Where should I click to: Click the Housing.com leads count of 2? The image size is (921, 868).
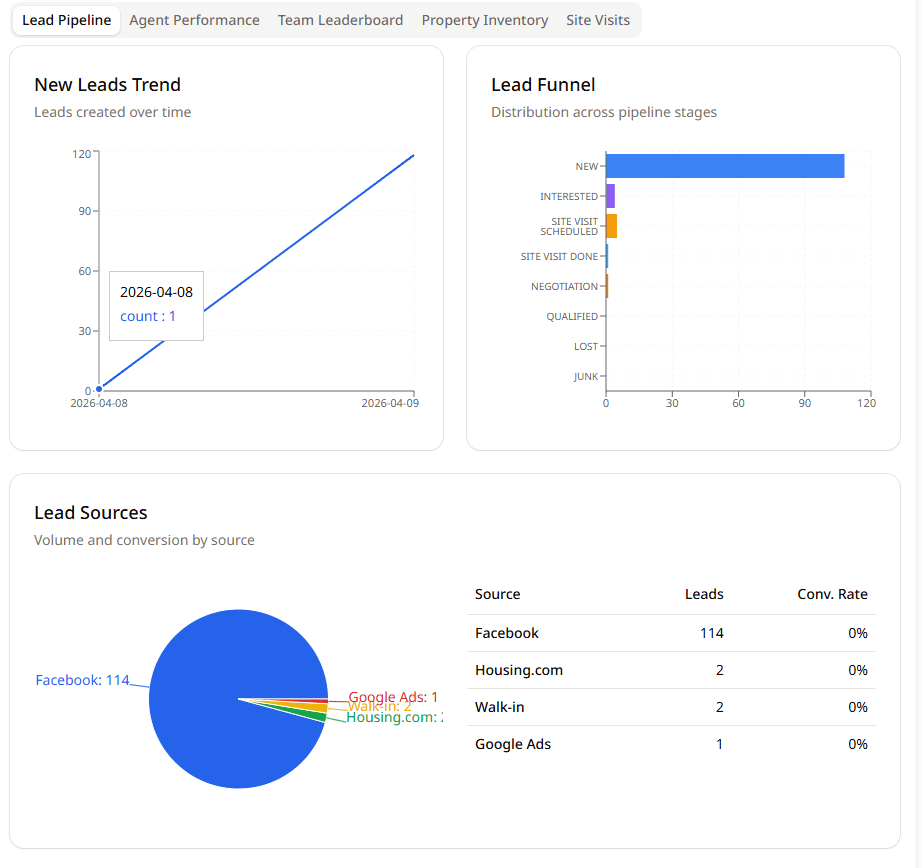719,670
